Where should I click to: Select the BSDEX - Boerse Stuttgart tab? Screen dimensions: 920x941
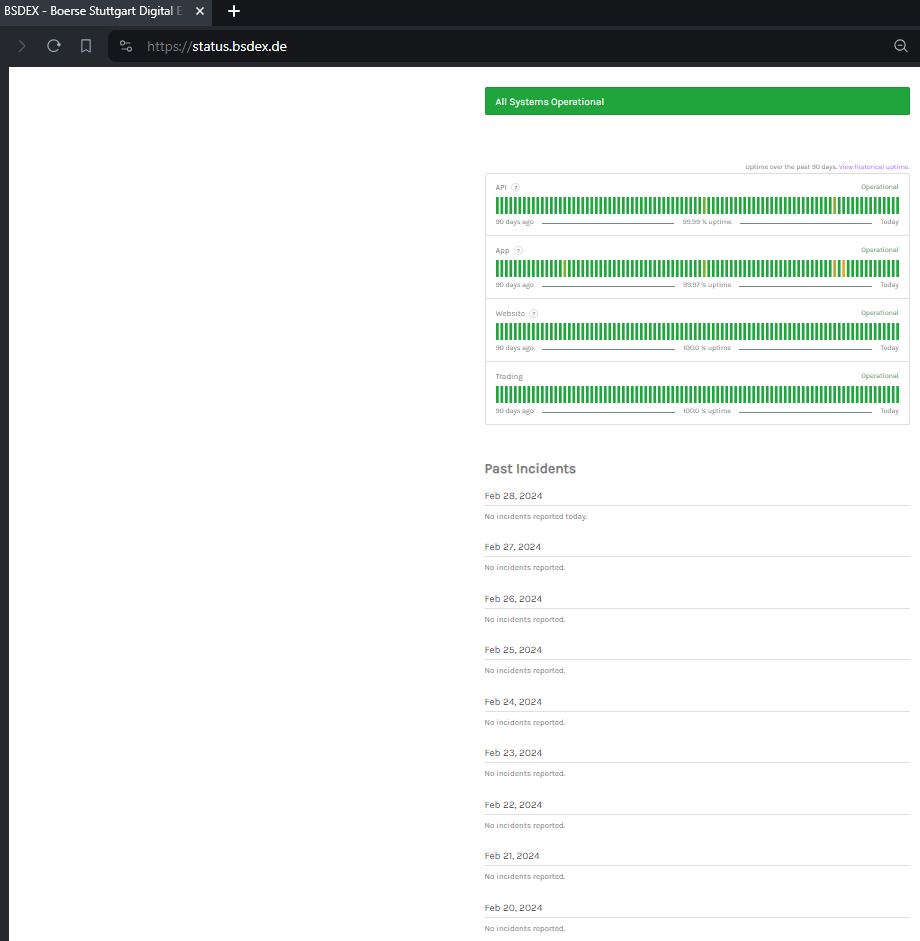tap(92, 11)
